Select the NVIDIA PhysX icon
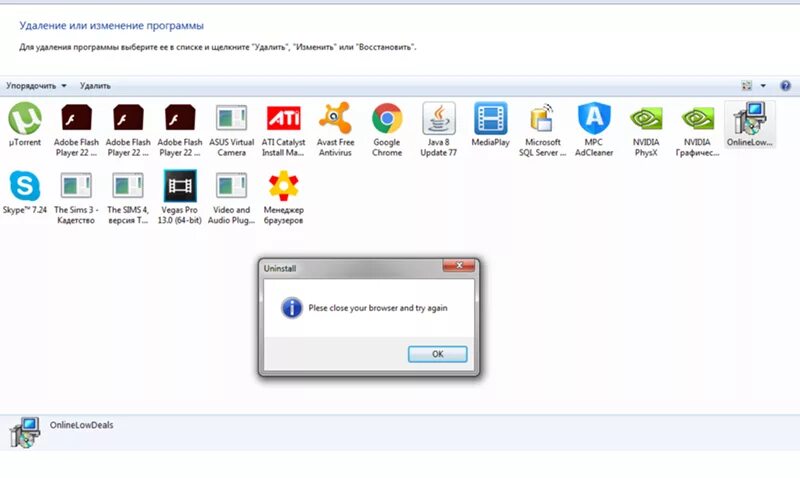The image size is (800, 478). click(x=646, y=118)
